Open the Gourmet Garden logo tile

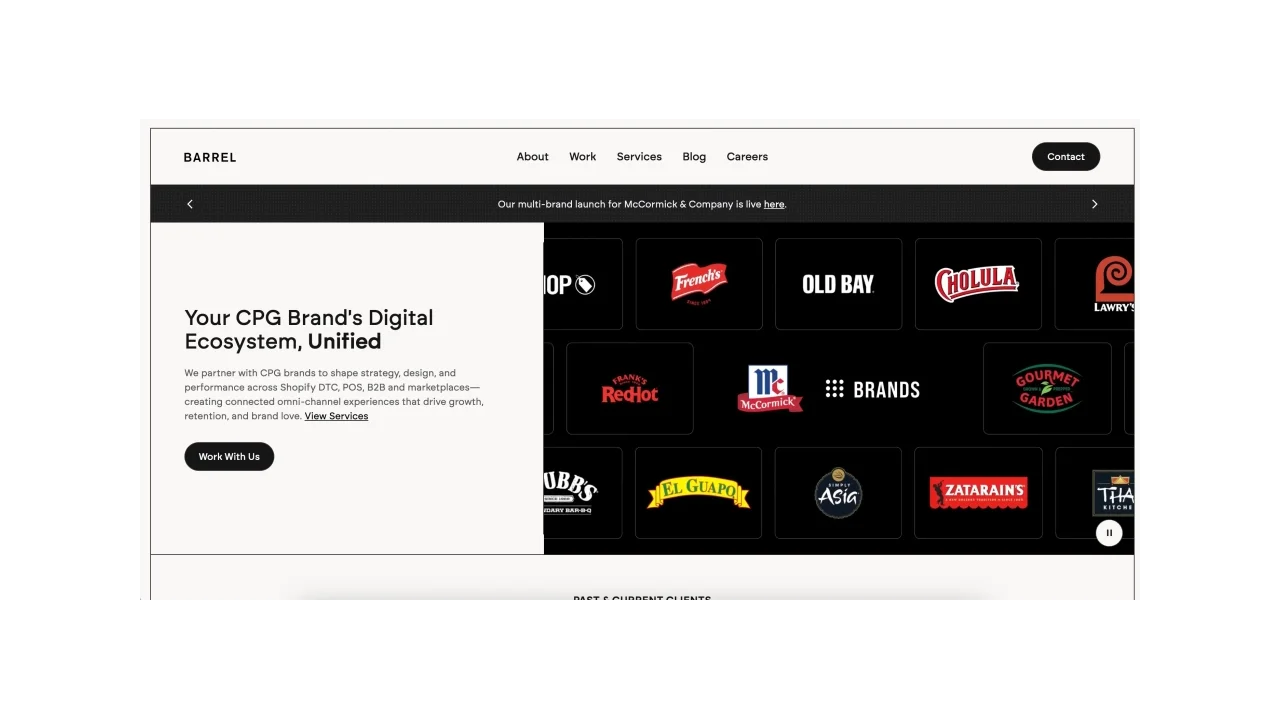pyautogui.click(x=1047, y=388)
